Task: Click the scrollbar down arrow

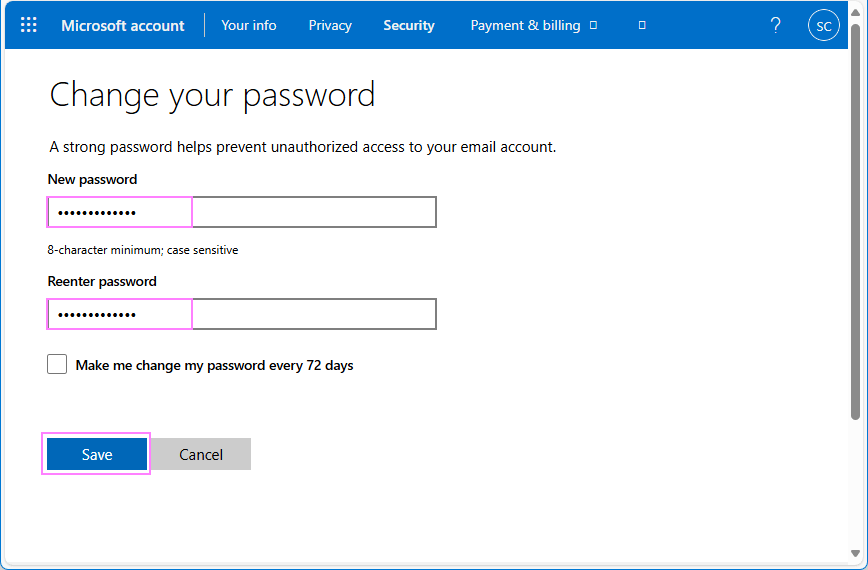Action: coord(855,553)
